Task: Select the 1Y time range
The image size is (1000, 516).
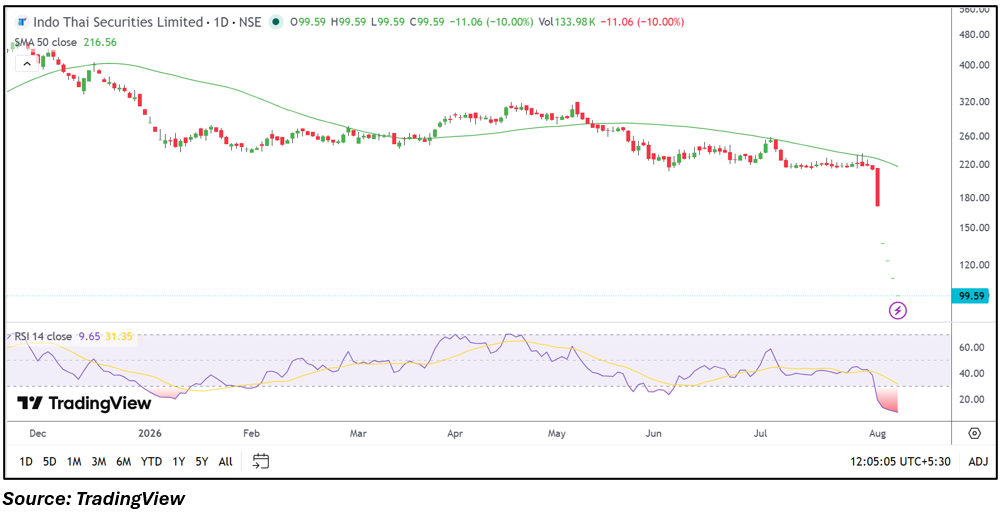Action: (179, 461)
